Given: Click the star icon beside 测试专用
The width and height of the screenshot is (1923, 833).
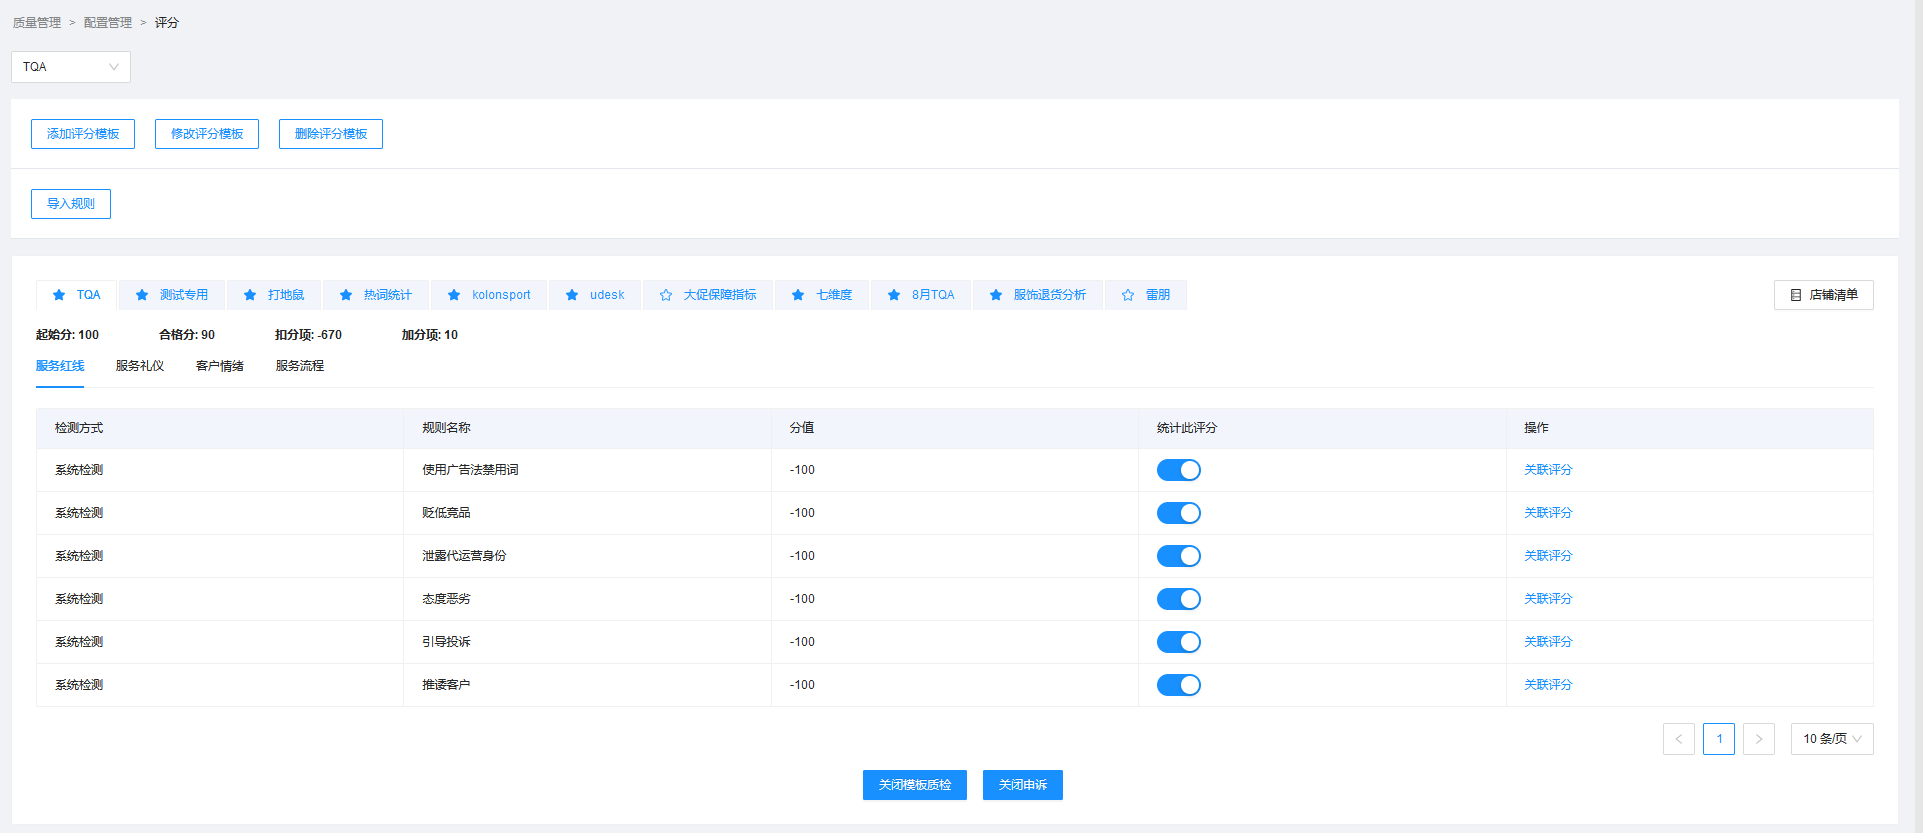Looking at the screenshot, I should (142, 295).
